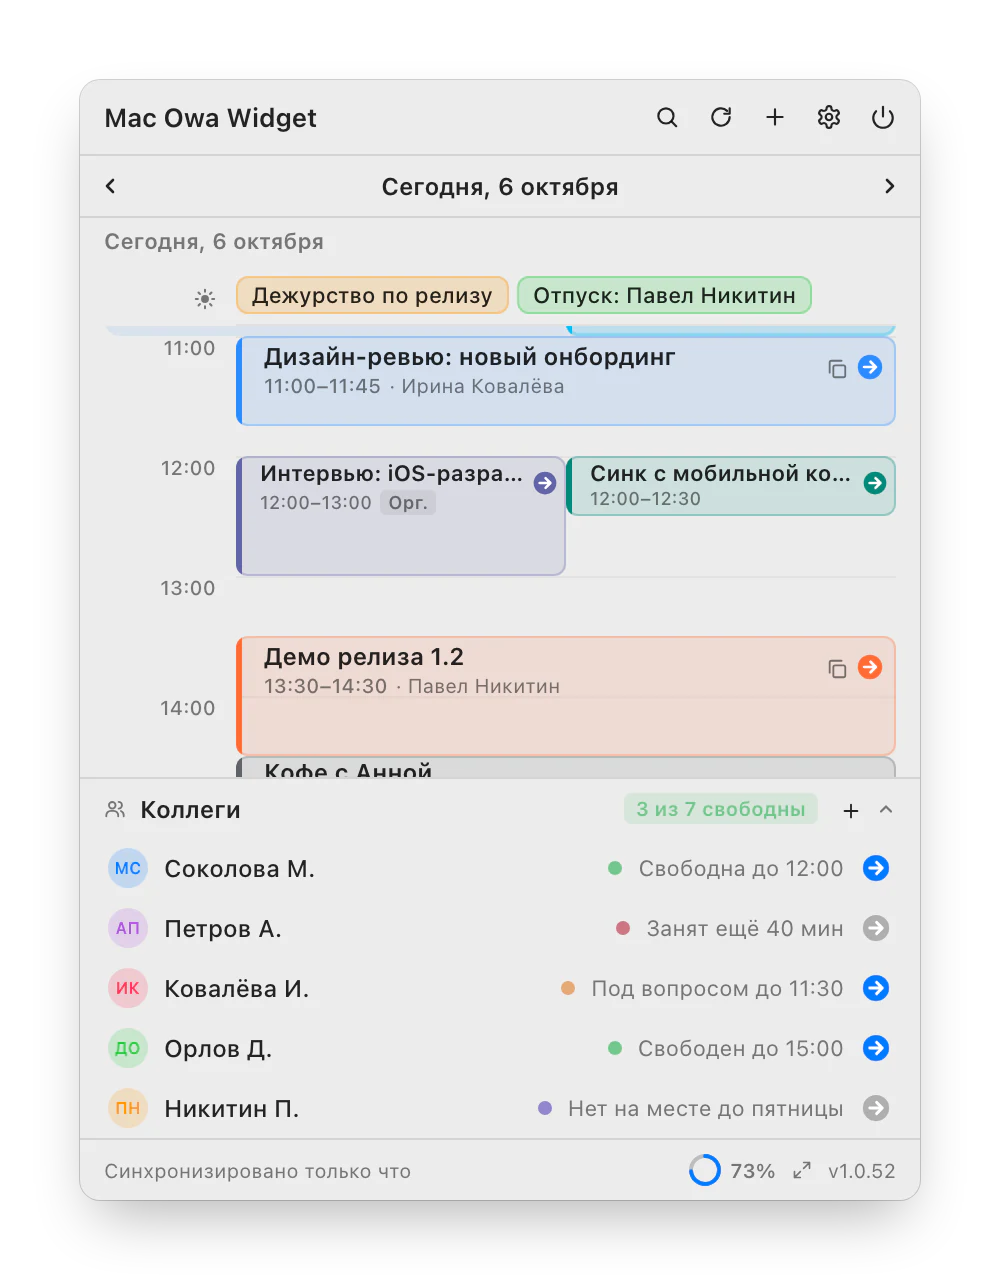Select the Синк с мобильной ко... event
Screen dimensions: 1000x1280
pos(731,486)
